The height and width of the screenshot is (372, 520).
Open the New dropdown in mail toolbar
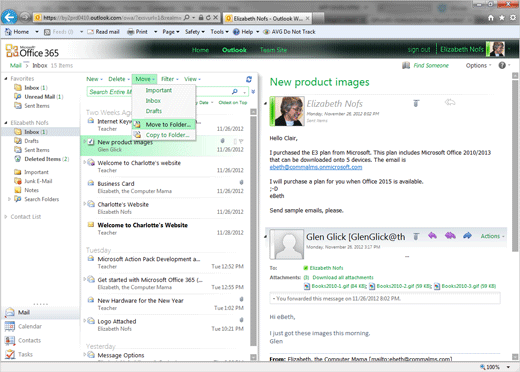(94, 79)
